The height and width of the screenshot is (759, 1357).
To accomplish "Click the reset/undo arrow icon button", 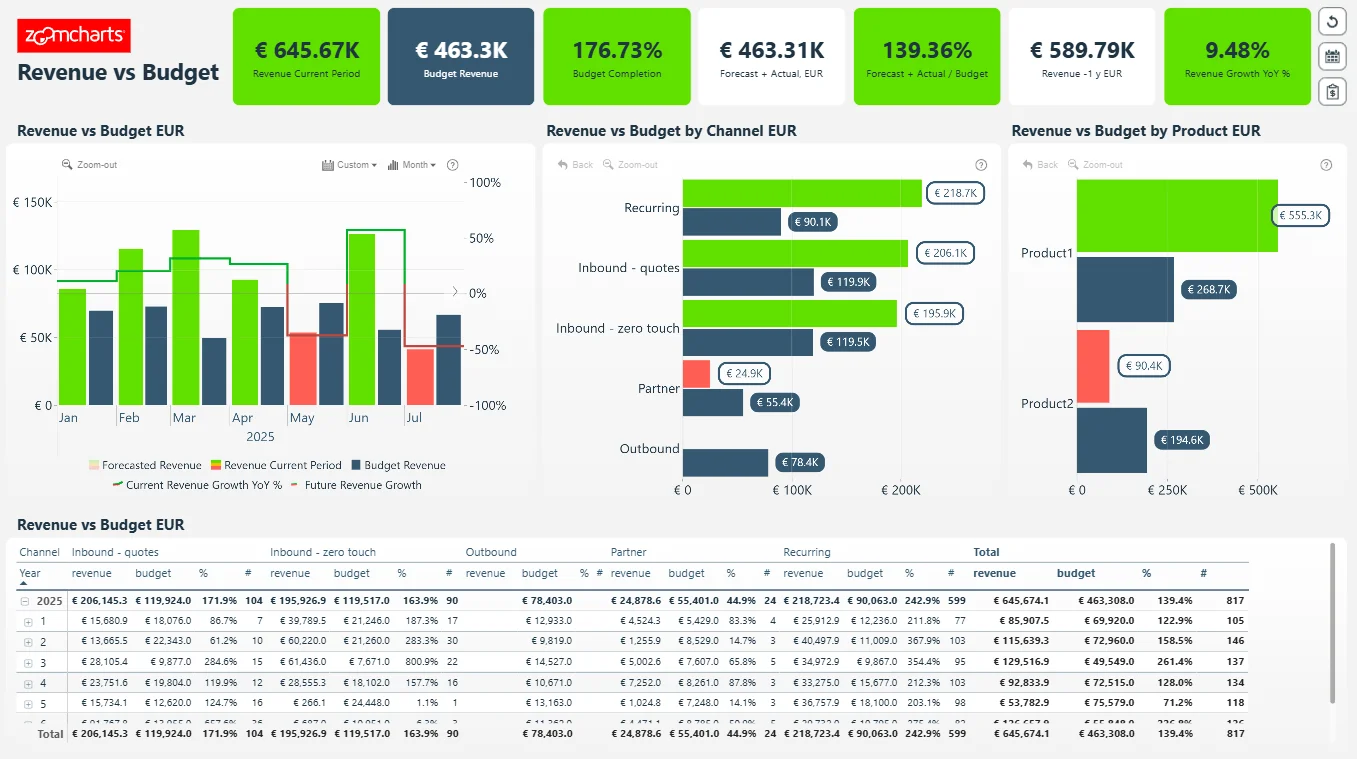I will point(1332,21).
